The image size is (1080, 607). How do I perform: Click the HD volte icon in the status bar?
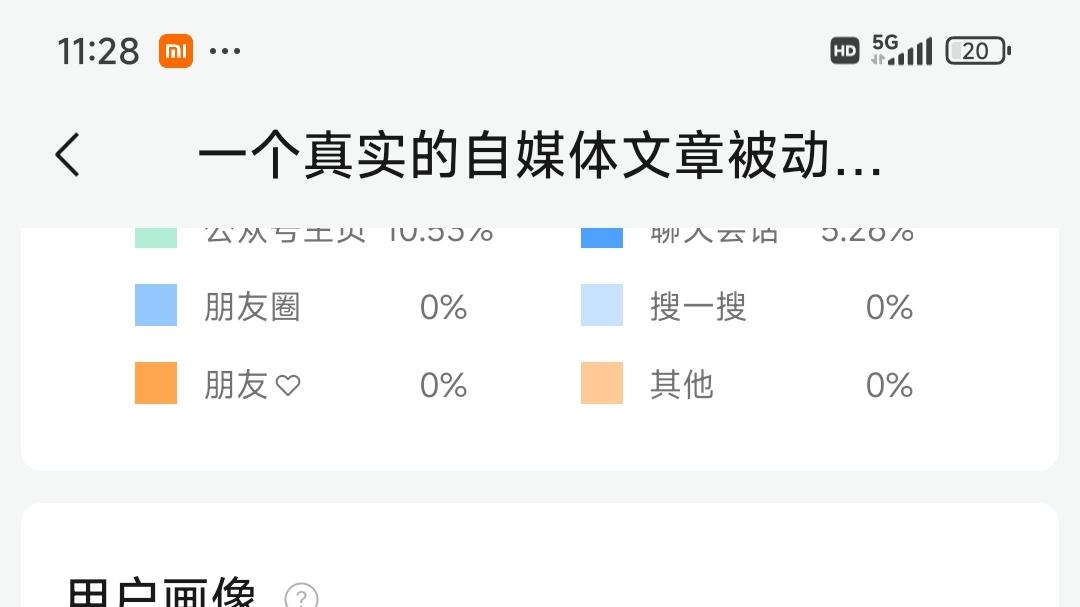tap(844, 50)
